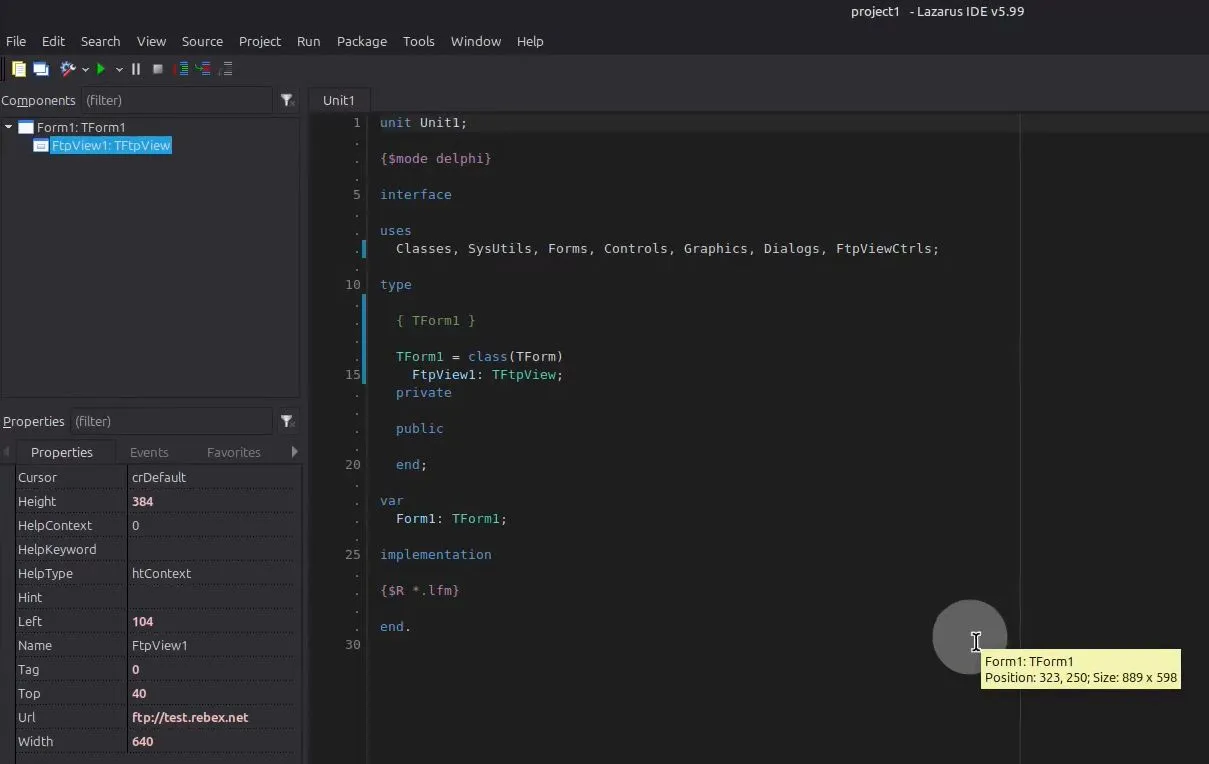Open the File menu
The width and height of the screenshot is (1209, 764).
point(16,41)
